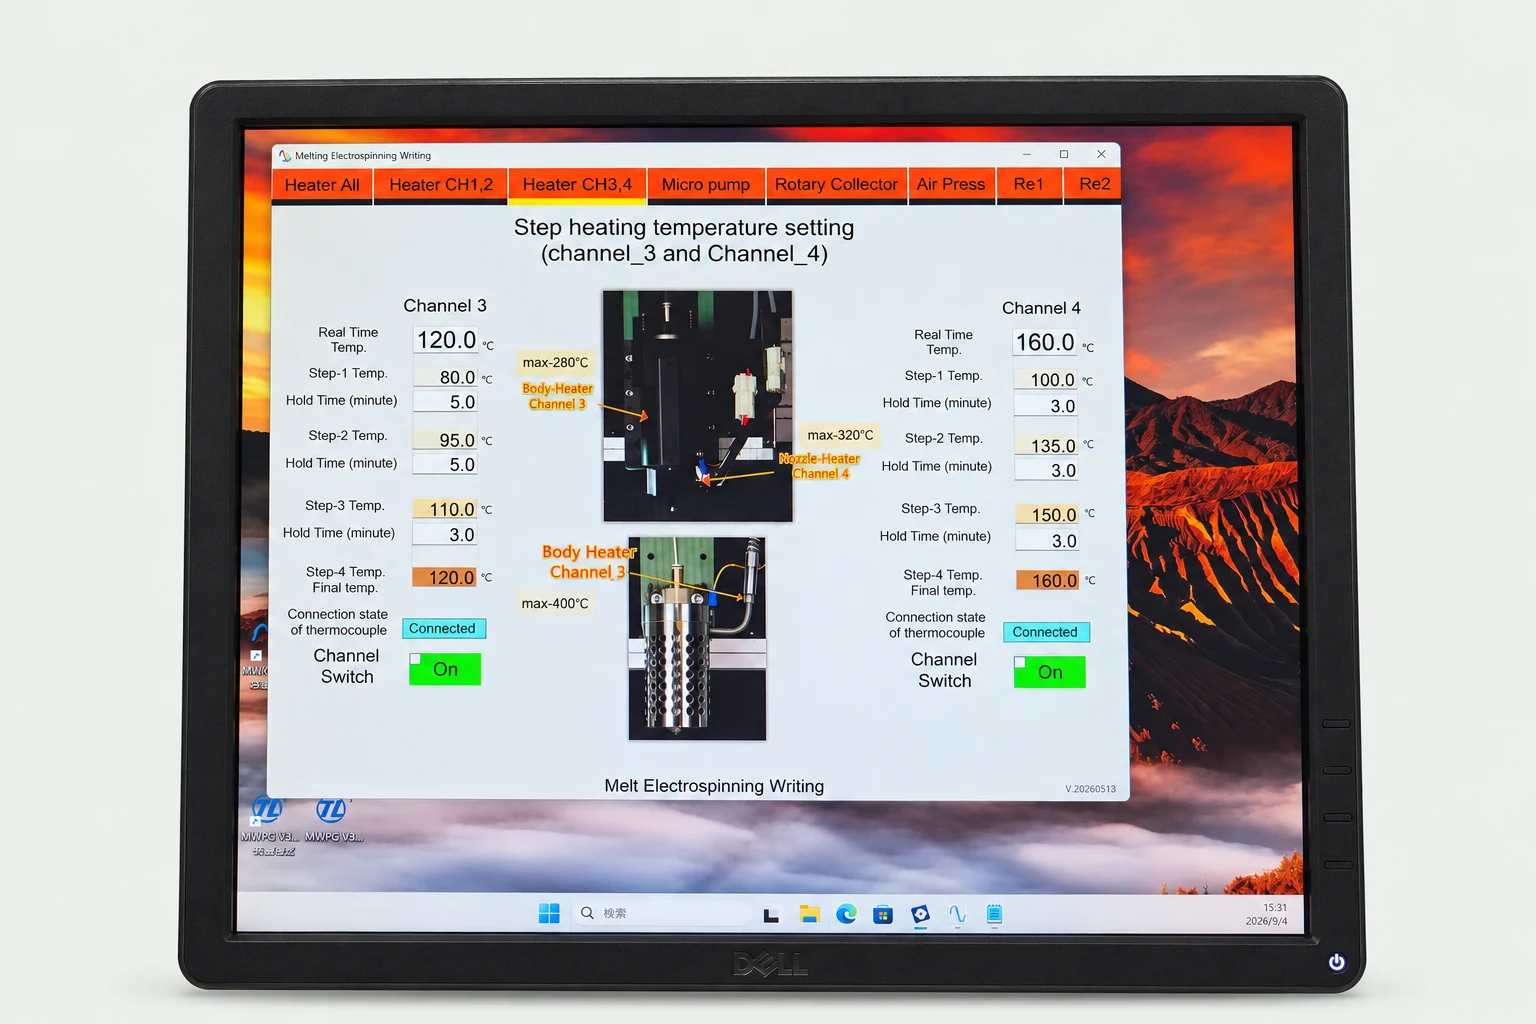Click the lower body heater photo
The height and width of the screenshot is (1024, 1536).
697,639
